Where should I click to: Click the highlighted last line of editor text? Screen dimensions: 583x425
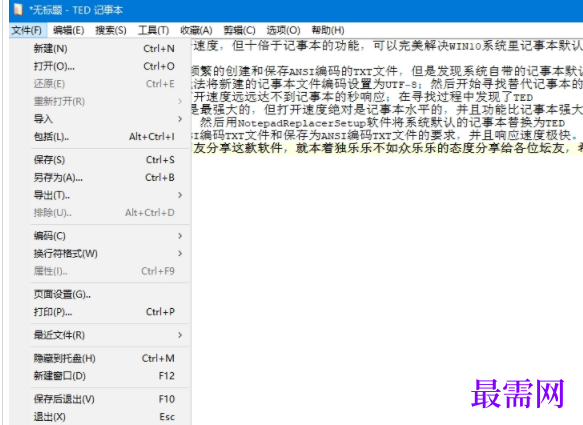(x=387, y=148)
